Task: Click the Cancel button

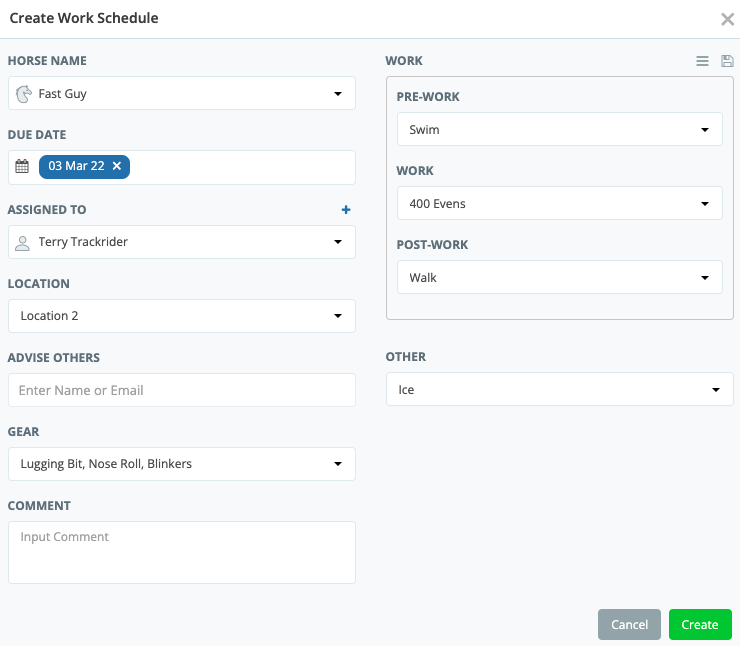Action: click(x=629, y=625)
